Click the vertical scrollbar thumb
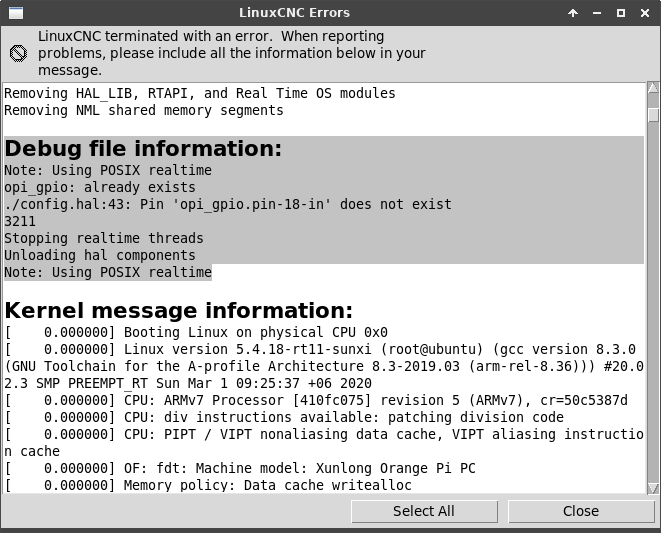This screenshot has width=661, height=533. pos(653,115)
